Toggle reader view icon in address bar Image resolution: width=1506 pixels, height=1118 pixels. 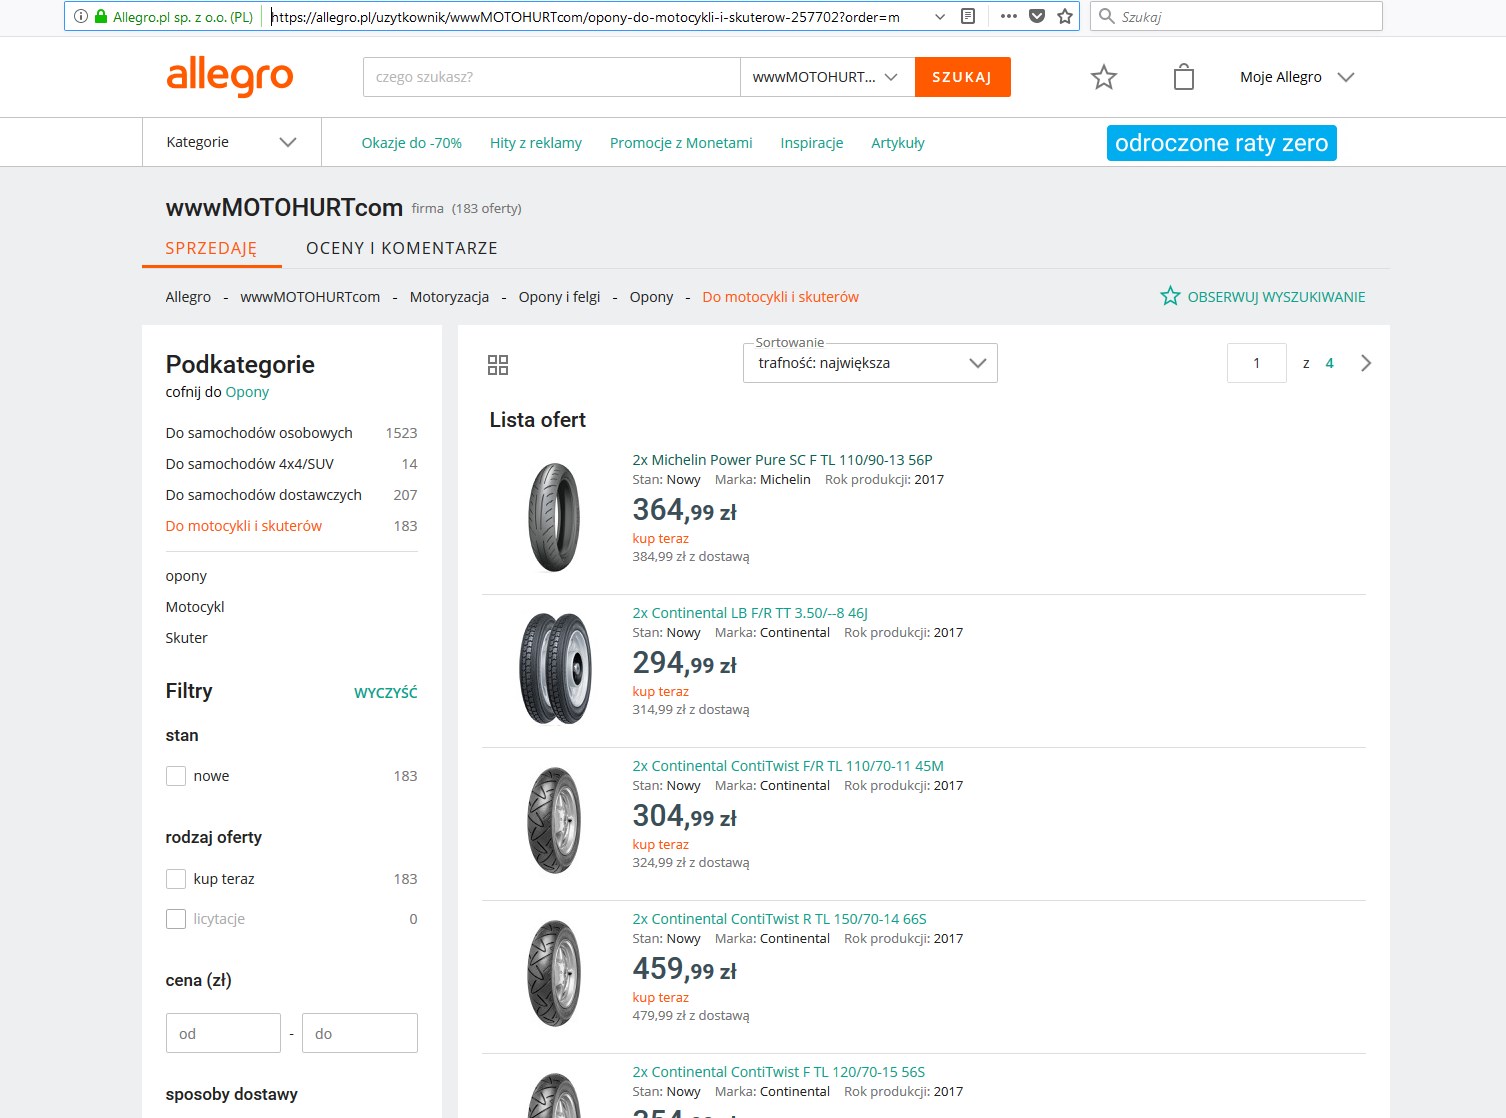tap(967, 16)
